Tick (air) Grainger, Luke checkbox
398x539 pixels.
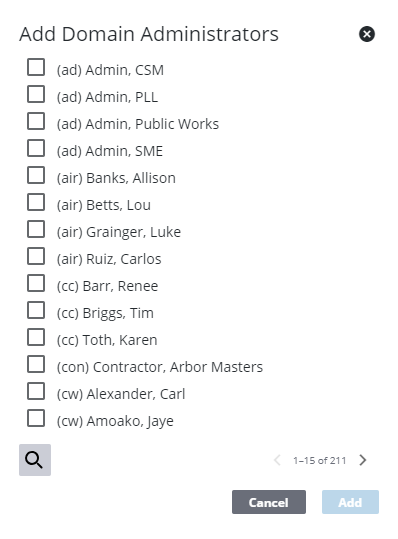point(36,229)
